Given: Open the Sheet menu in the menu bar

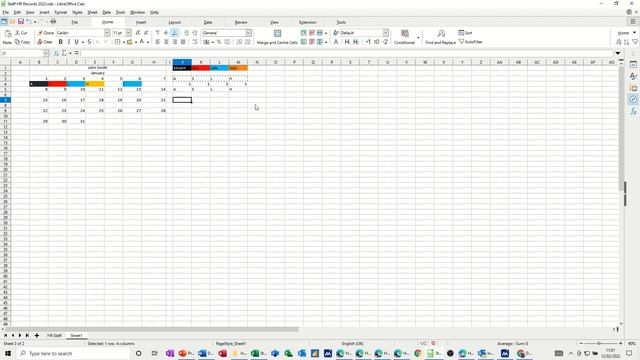Looking at the screenshot, I should 93,12.
